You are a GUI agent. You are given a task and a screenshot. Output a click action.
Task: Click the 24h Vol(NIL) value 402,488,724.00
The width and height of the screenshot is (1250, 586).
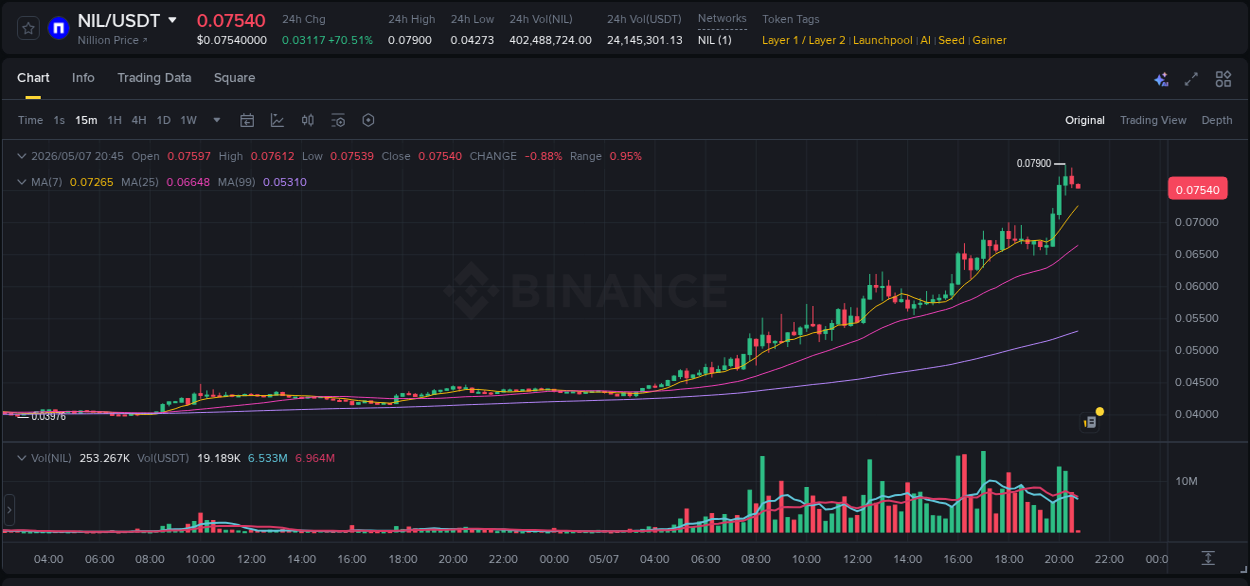click(550, 40)
